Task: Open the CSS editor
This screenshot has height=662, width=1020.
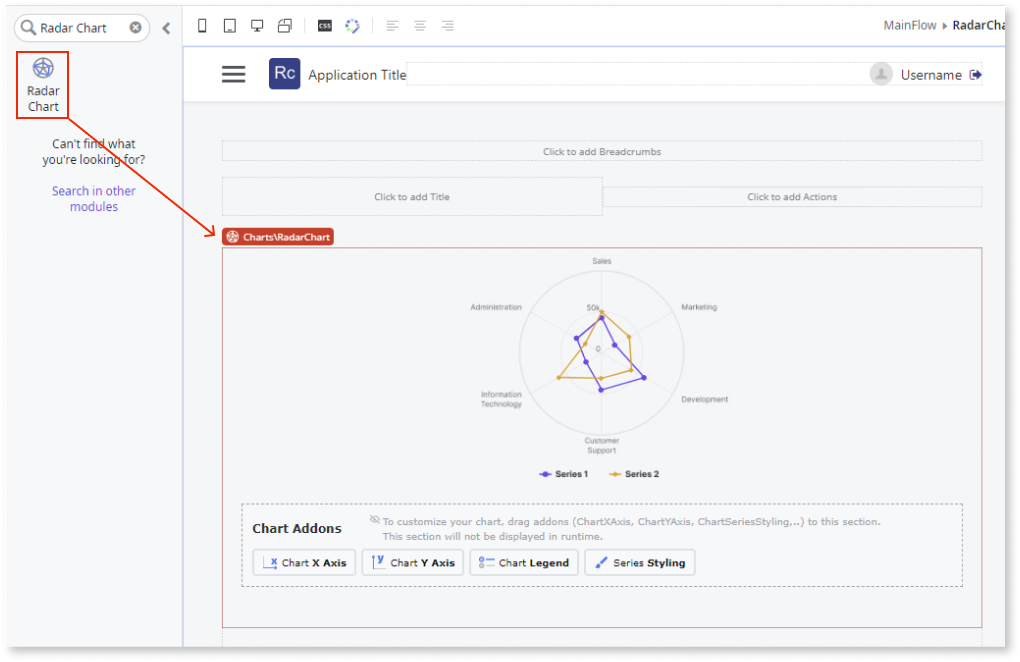Action: tap(324, 25)
